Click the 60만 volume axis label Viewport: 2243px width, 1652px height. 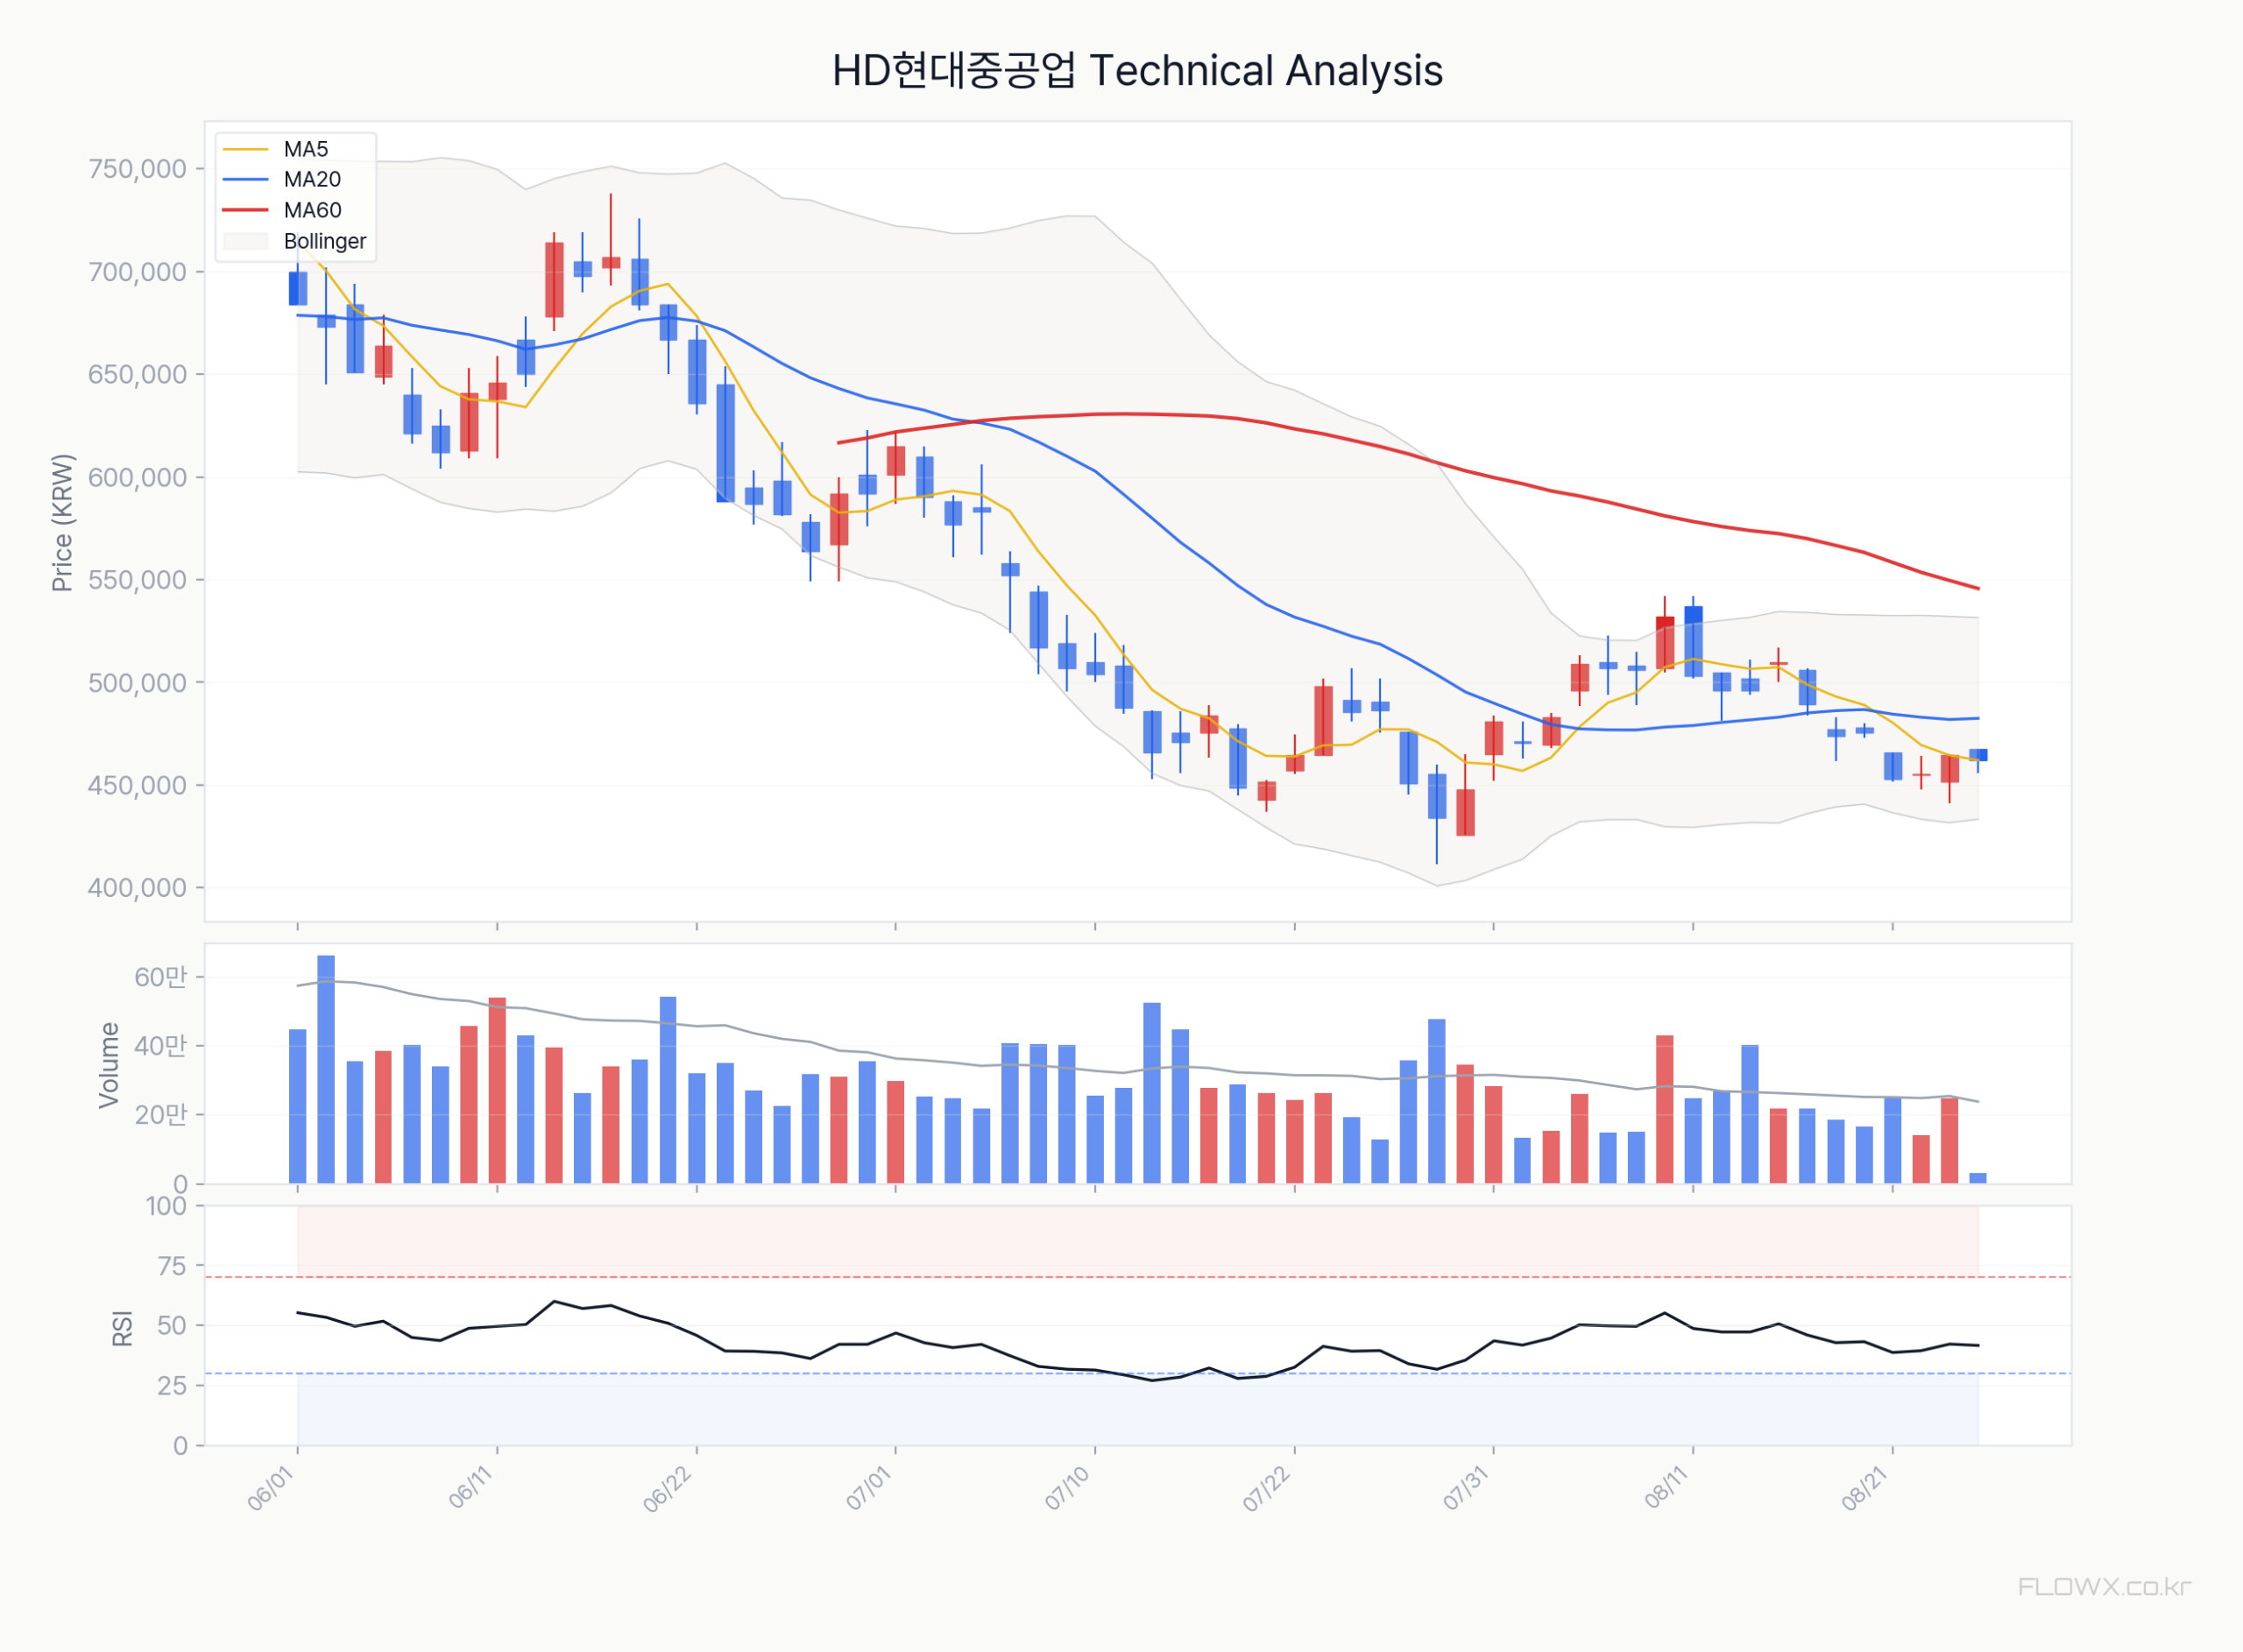coord(161,977)
